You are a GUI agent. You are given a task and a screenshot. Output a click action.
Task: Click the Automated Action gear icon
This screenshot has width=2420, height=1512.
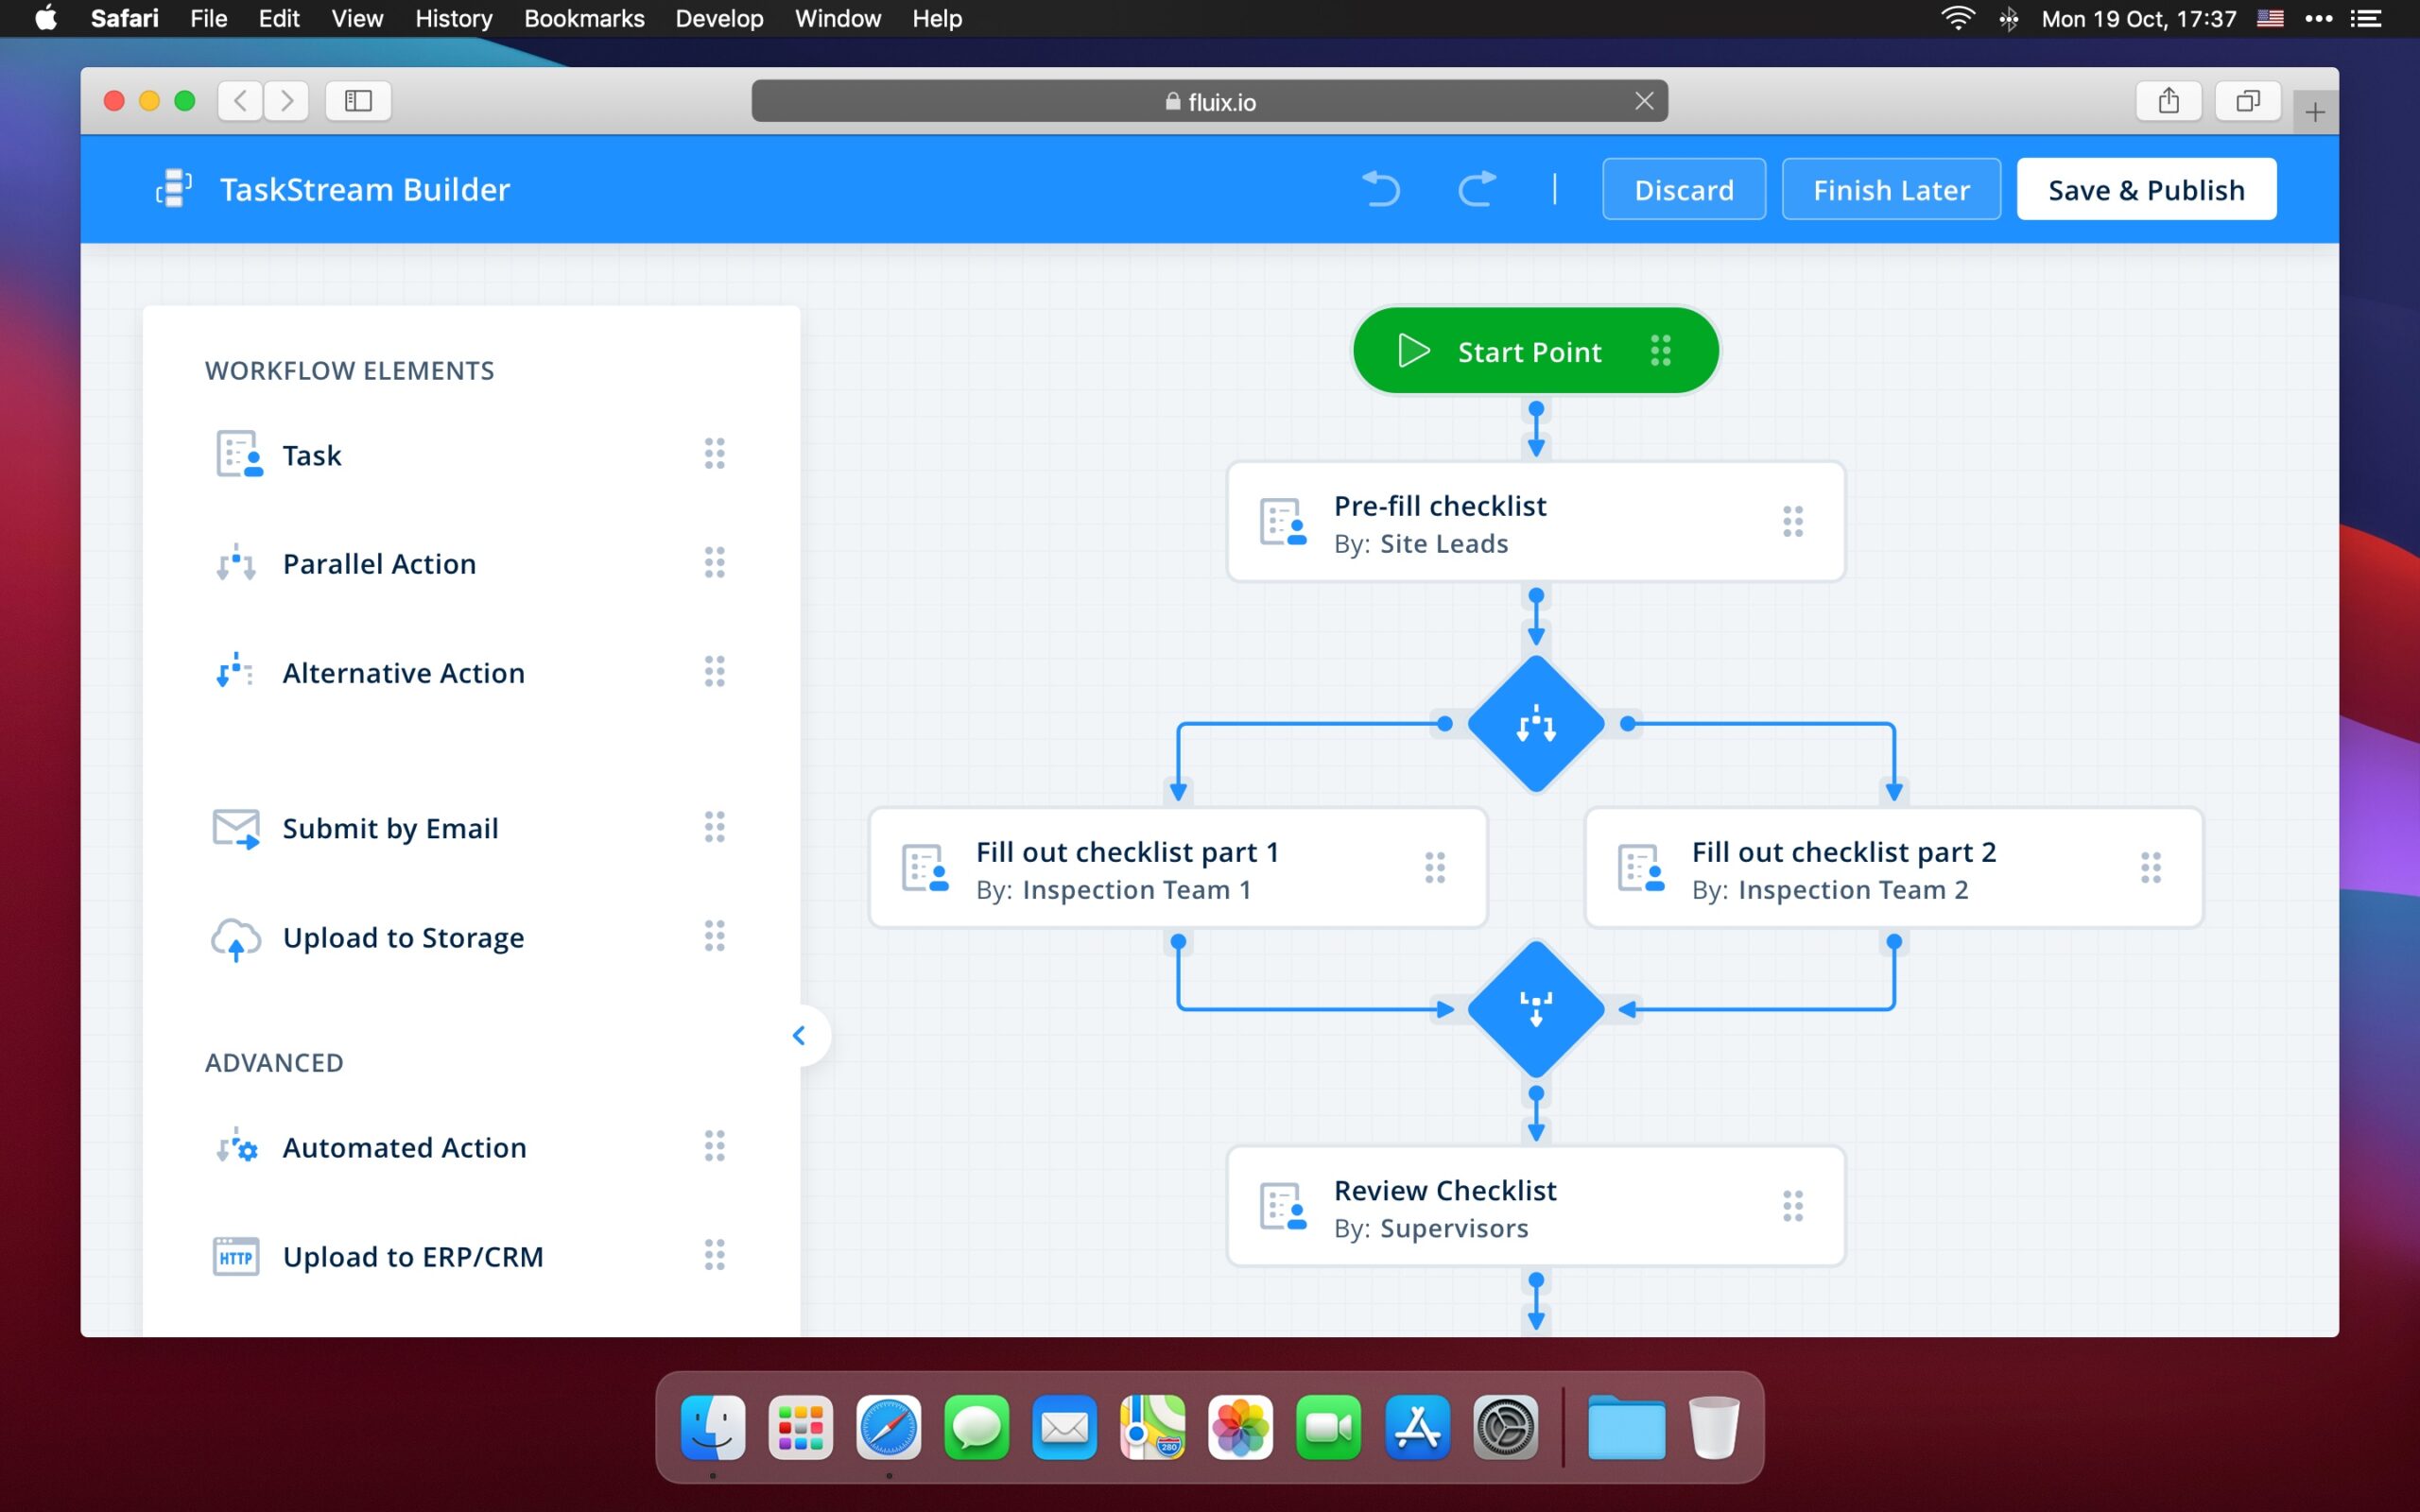236,1147
